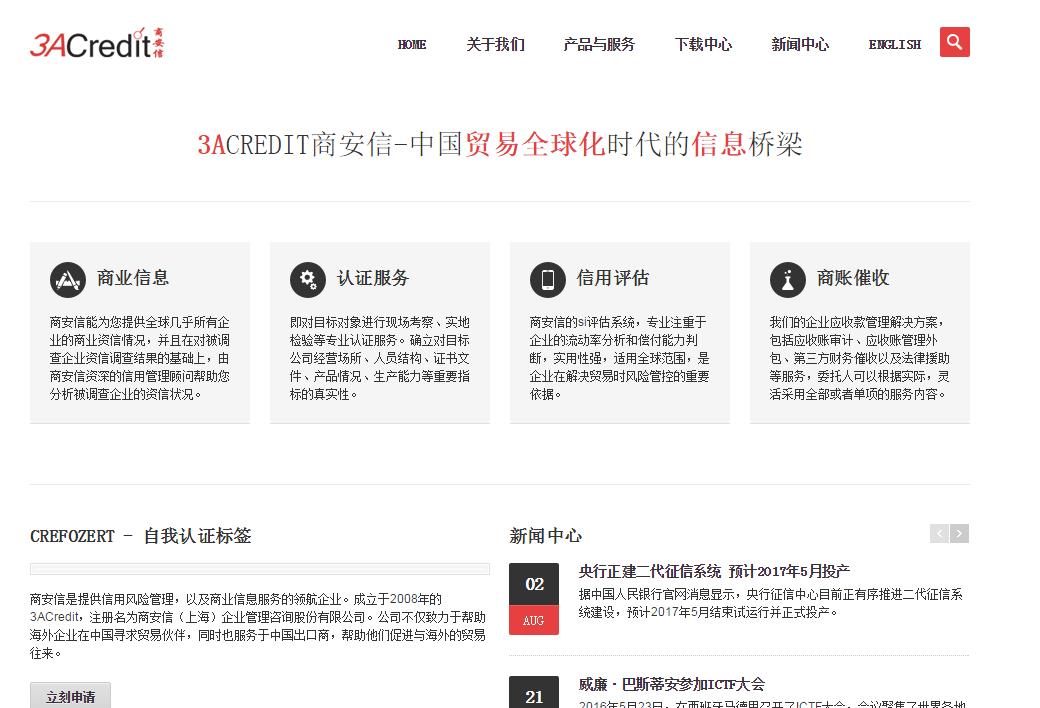Click the 3ACREDIT商安信 banner headline

point(500,145)
